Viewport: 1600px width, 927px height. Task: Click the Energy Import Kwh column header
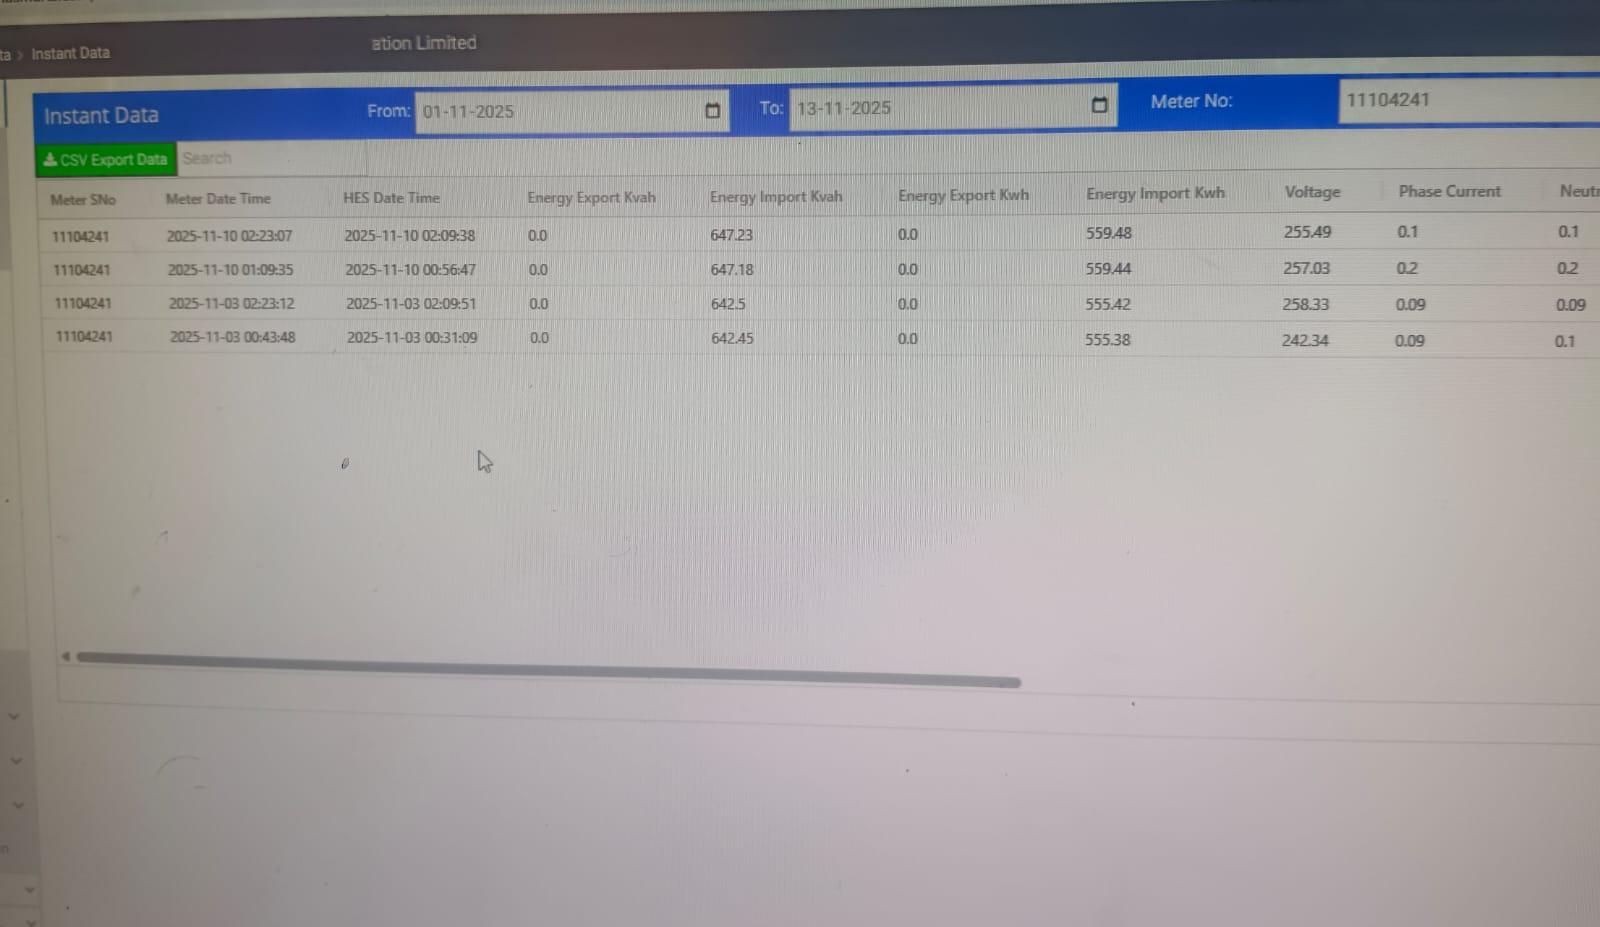[1155, 193]
